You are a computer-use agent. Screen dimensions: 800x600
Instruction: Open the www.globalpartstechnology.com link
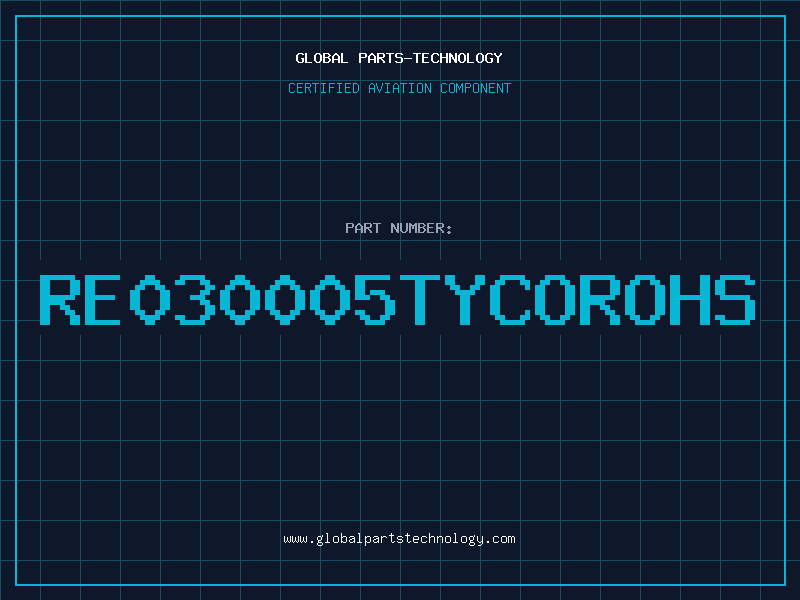pos(399,539)
